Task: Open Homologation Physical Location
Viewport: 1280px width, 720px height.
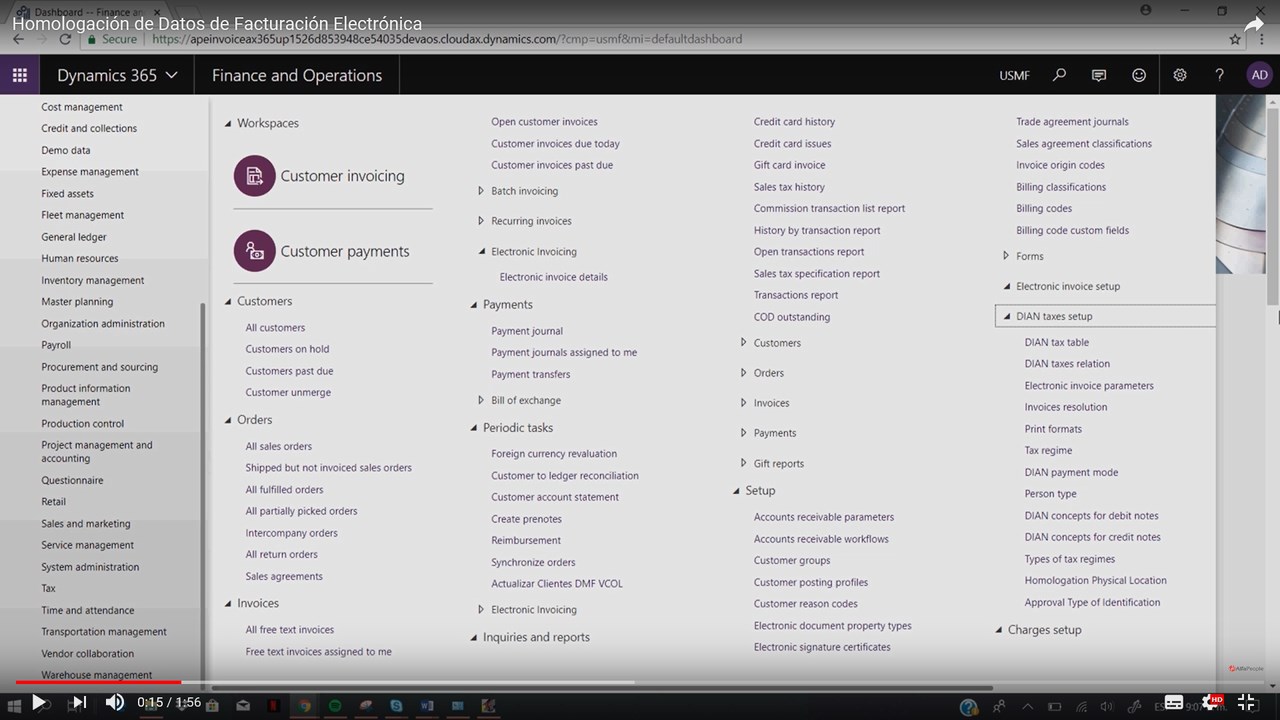Action: click(x=1096, y=580)
